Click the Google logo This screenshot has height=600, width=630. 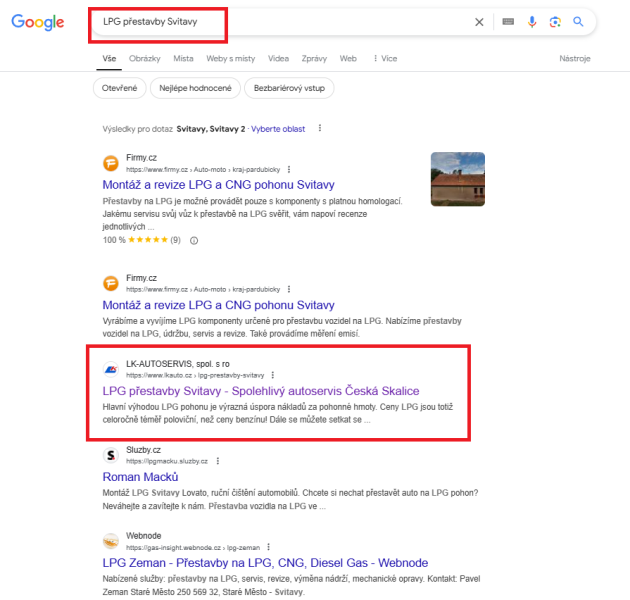[37, 23]
